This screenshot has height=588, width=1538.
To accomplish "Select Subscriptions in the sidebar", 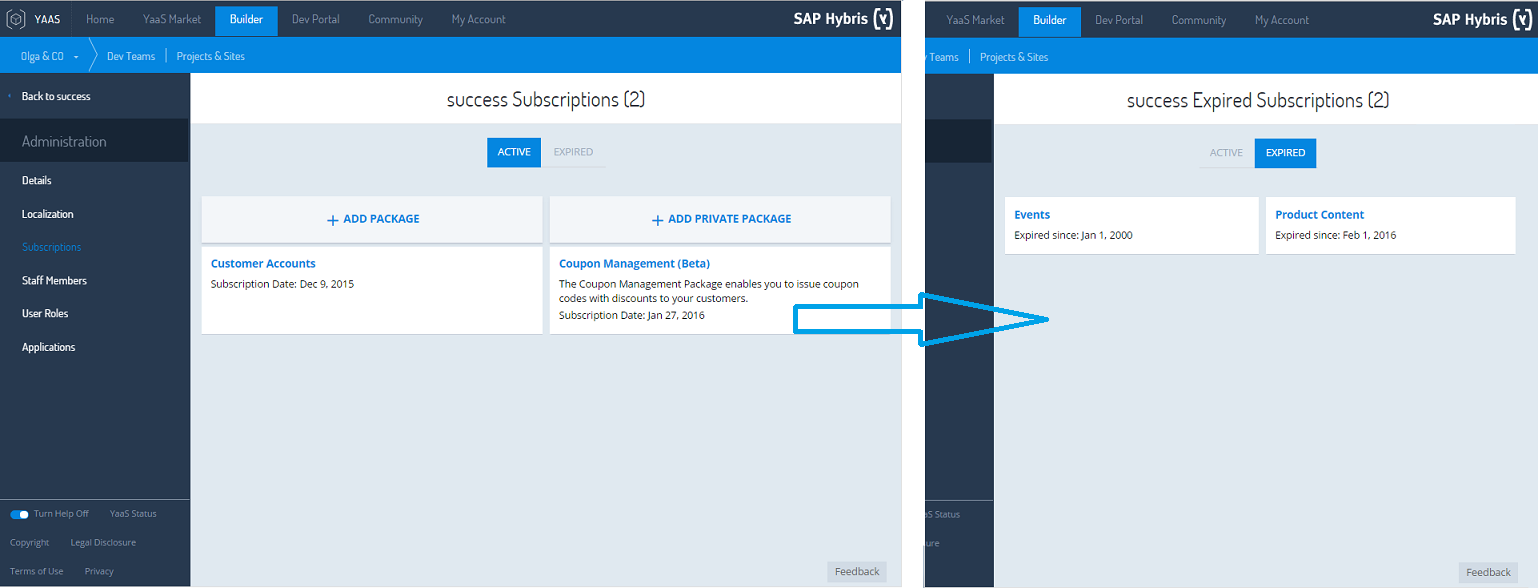I will (x=52, y=247).
